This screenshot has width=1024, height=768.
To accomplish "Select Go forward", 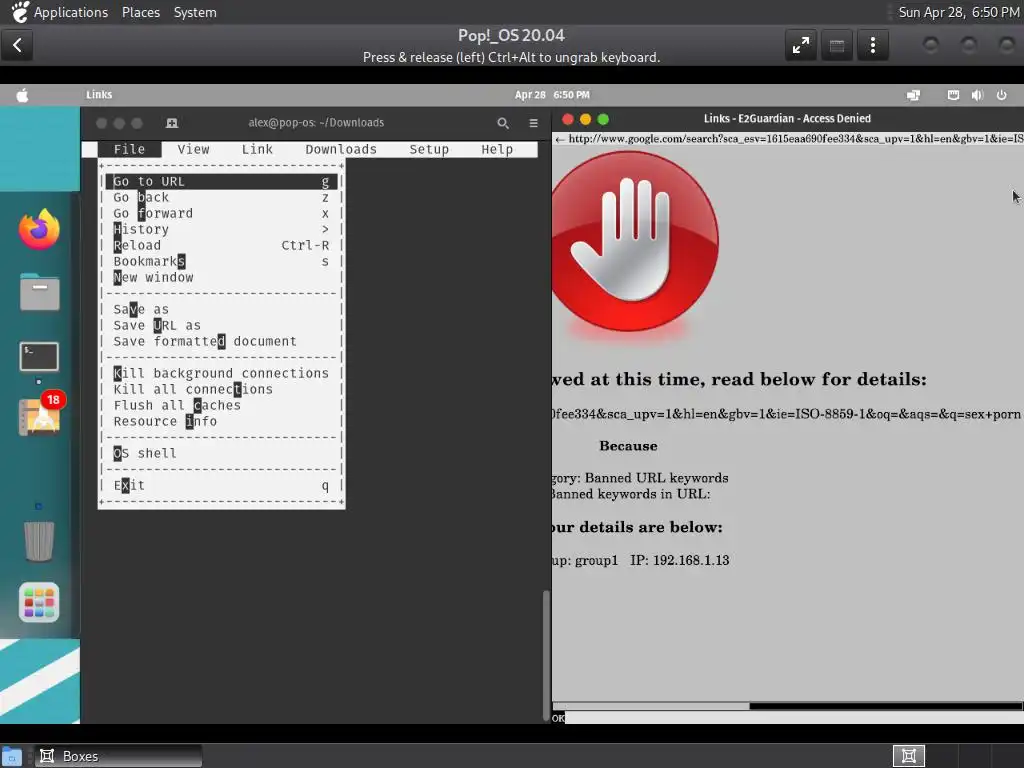I will (221, 214).
